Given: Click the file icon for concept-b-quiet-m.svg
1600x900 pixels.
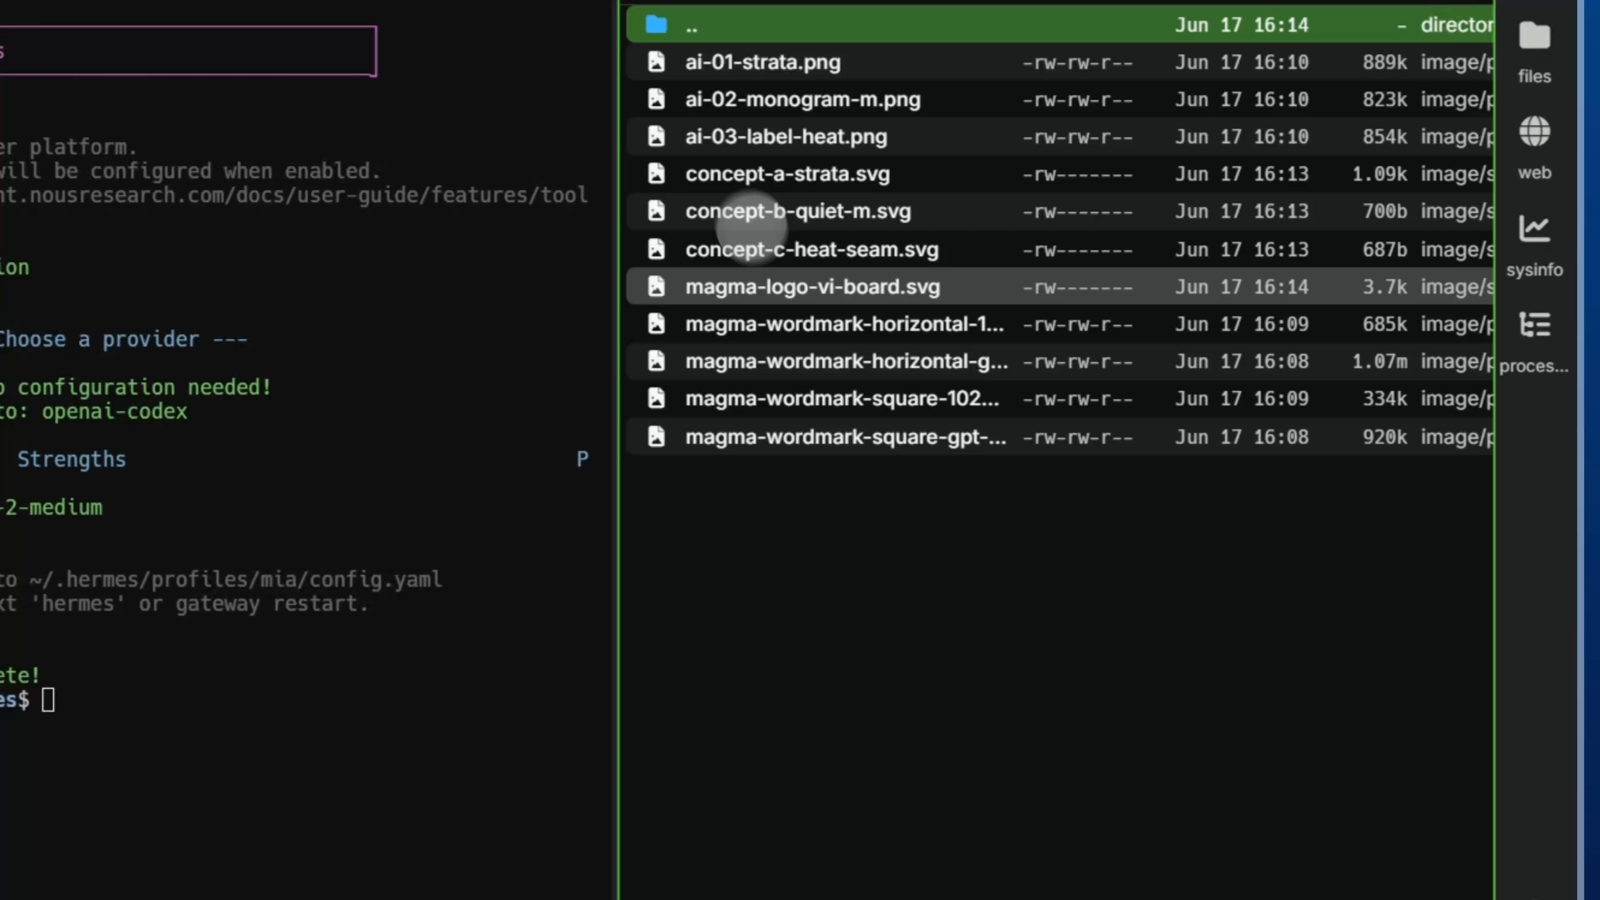Looking at the screenshot, I should 656,211.
